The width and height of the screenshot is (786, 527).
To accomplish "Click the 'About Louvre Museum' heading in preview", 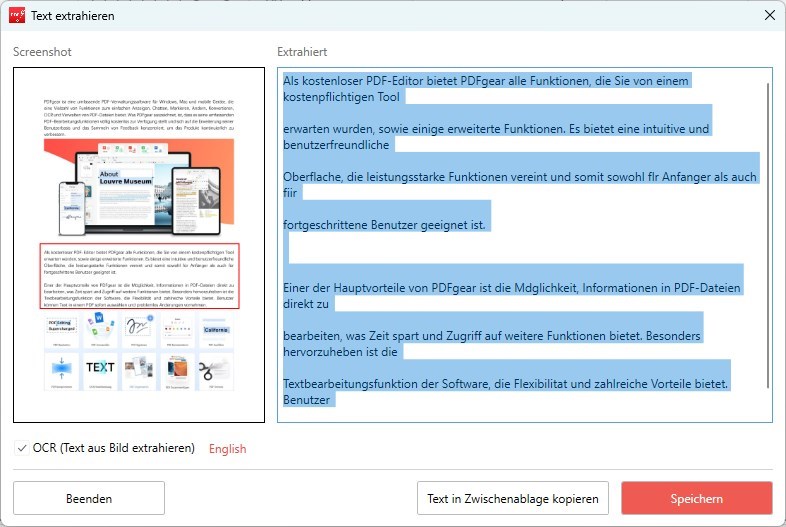I will 125,178.
